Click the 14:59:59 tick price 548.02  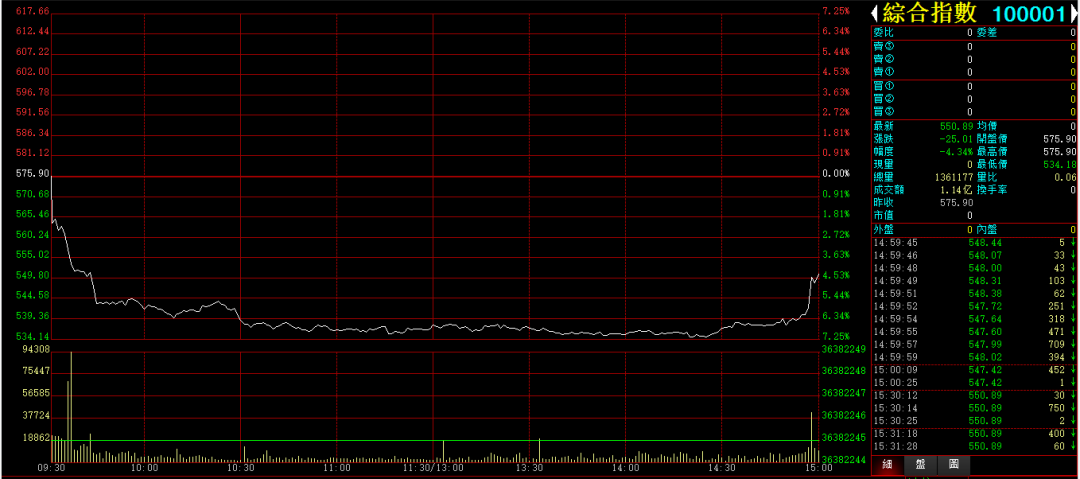coord(984,357)
